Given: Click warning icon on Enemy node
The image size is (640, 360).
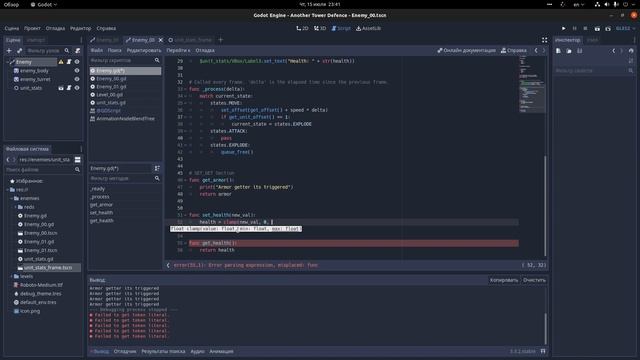Looking at the screenshot, I should tap(61, 62).
